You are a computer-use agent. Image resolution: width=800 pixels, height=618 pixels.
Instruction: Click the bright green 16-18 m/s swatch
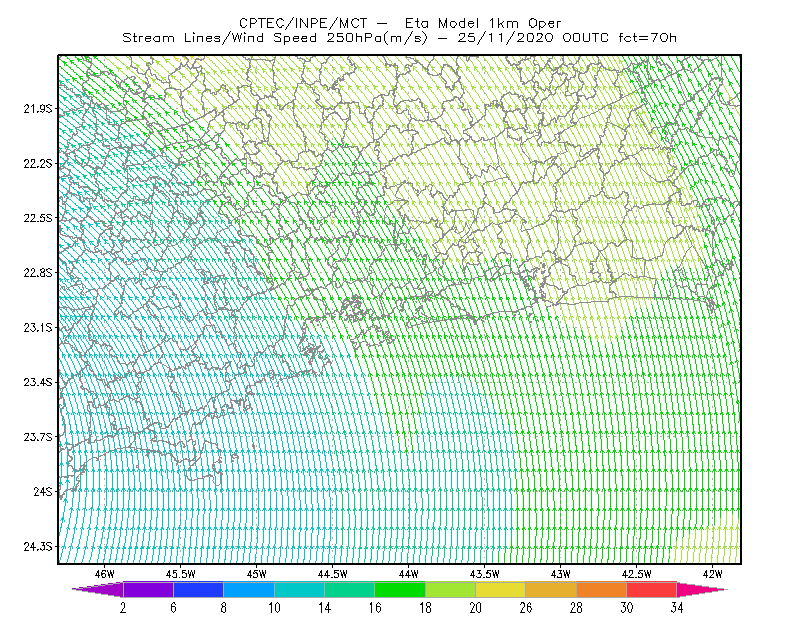coord(400,589)
